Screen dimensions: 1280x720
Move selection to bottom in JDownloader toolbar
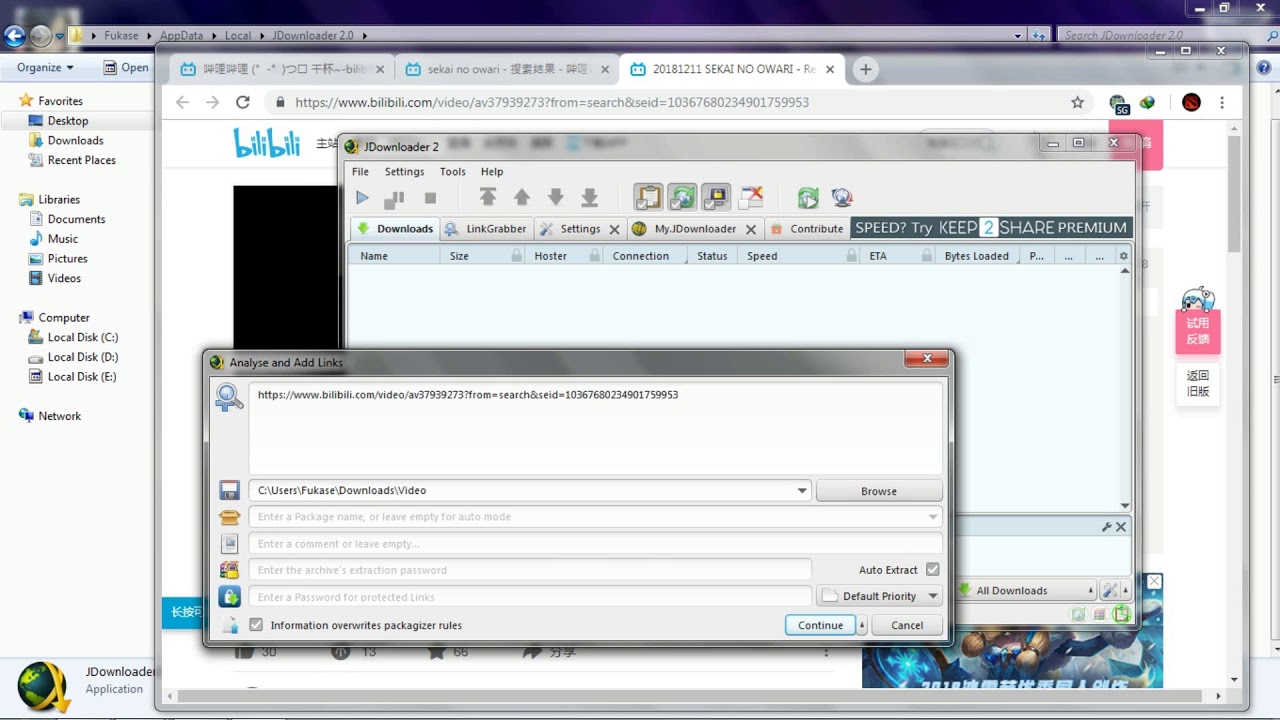pyautogui.click(x=589, y=197)
